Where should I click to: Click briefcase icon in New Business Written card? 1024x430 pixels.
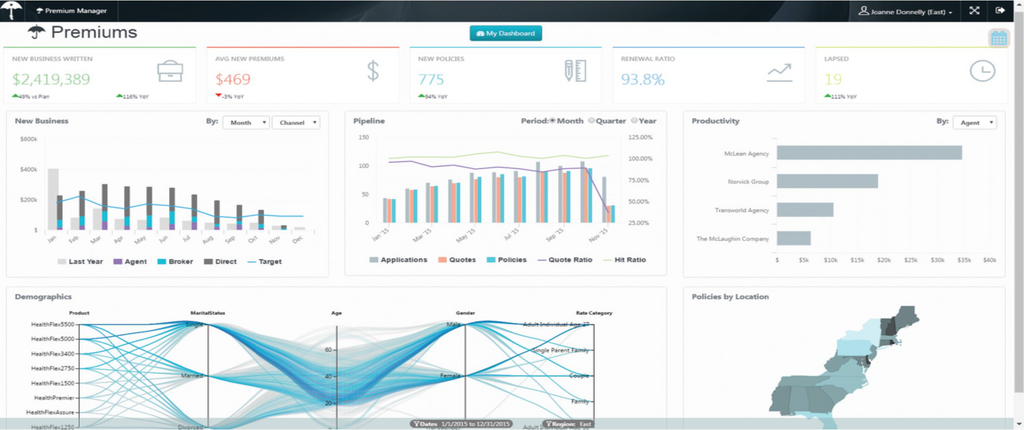(170, 72)
